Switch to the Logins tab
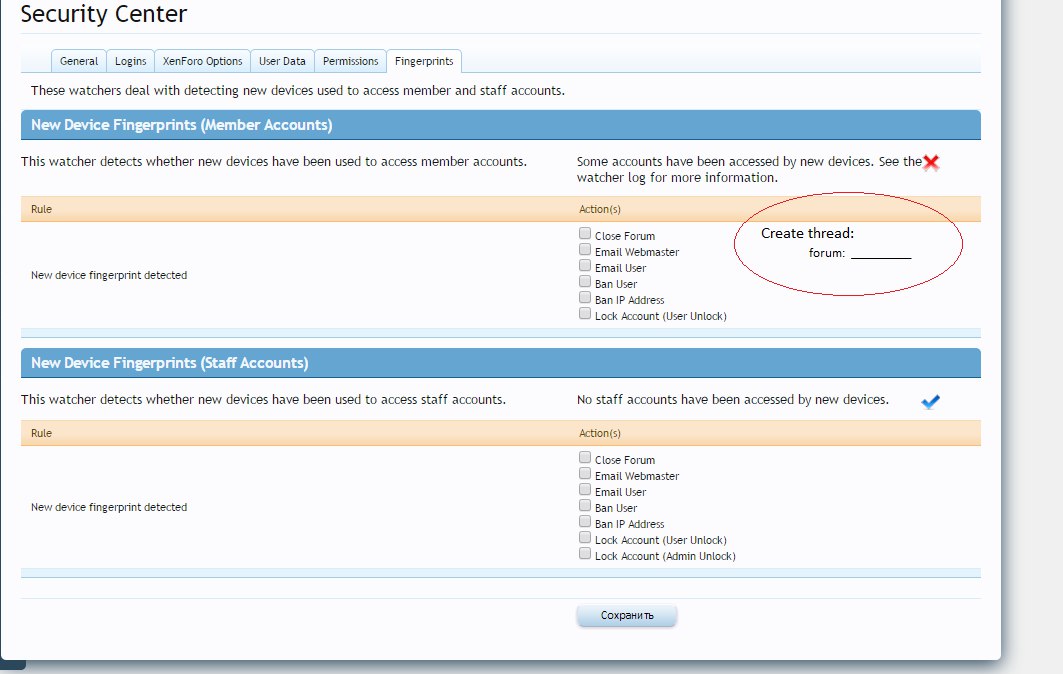 (130, 61)
